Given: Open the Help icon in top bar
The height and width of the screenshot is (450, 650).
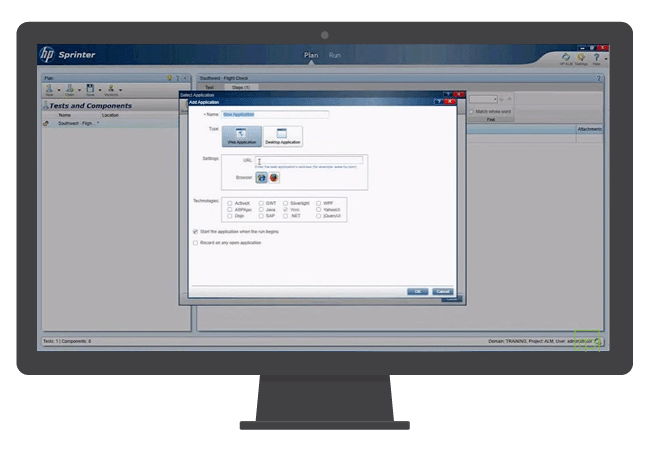Looking at the screenshot, I should pos(596,57).
